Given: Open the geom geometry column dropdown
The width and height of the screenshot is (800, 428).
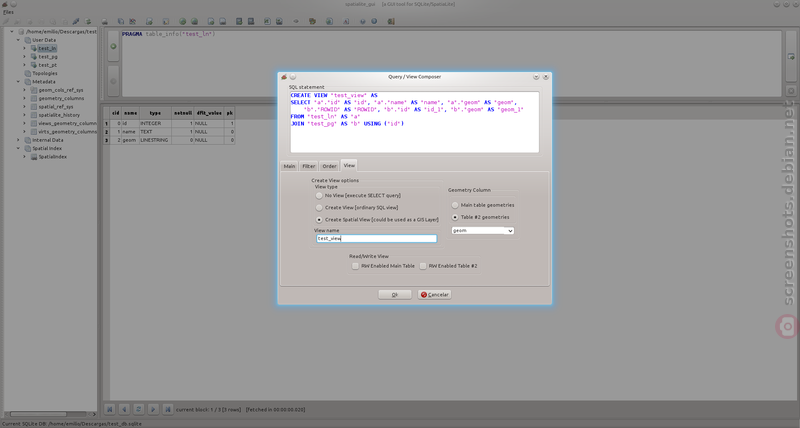Looking at the screenshot, I should pyautogui.click(x=483, y=231).
